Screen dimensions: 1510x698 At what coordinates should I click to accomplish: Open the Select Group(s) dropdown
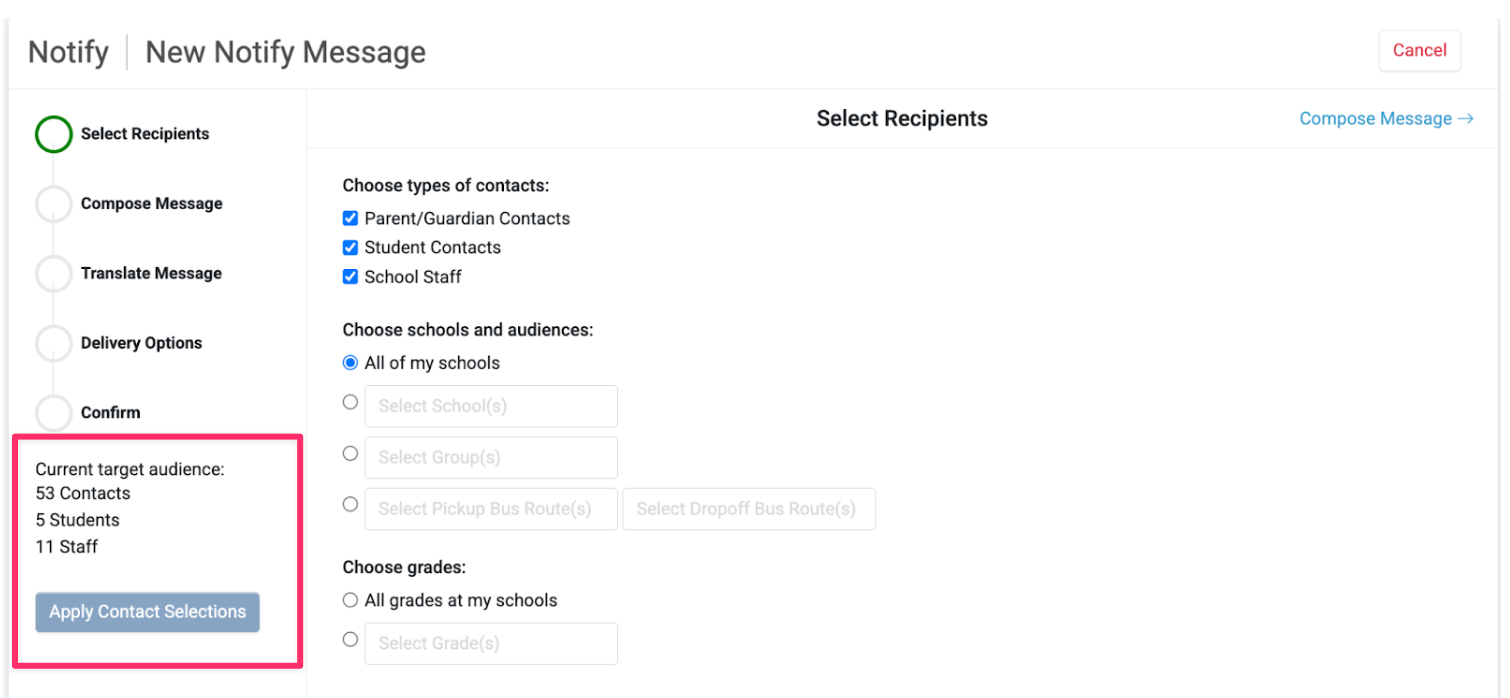tap(491, 457)
